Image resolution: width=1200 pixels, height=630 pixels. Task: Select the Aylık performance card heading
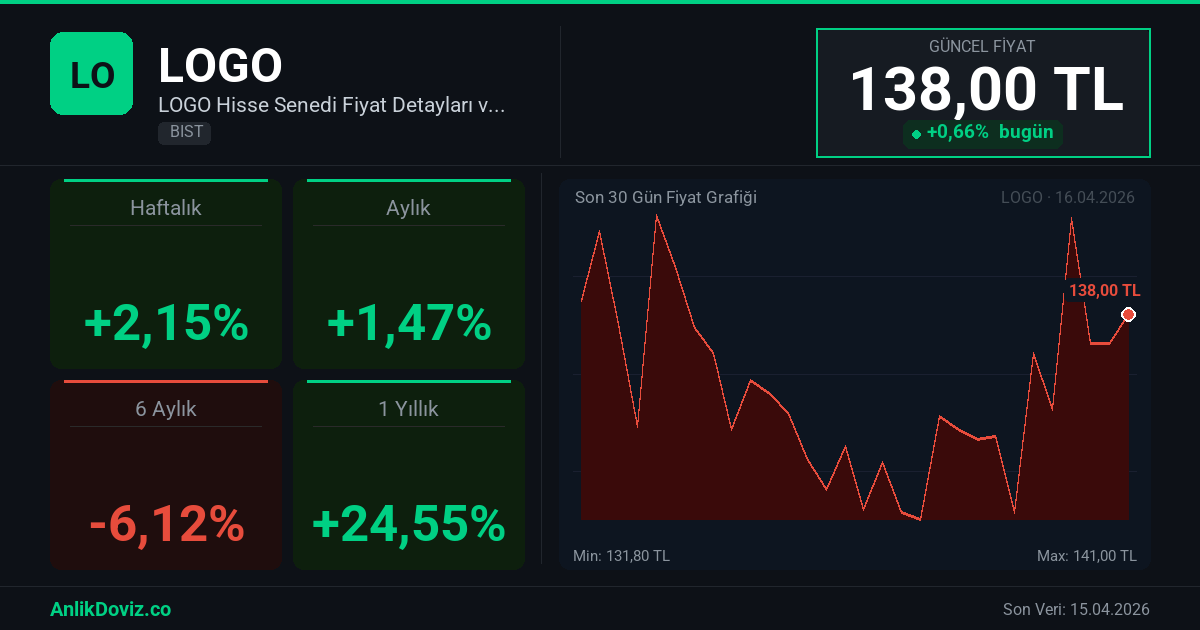pyautogui.click(x=408, y=208)
